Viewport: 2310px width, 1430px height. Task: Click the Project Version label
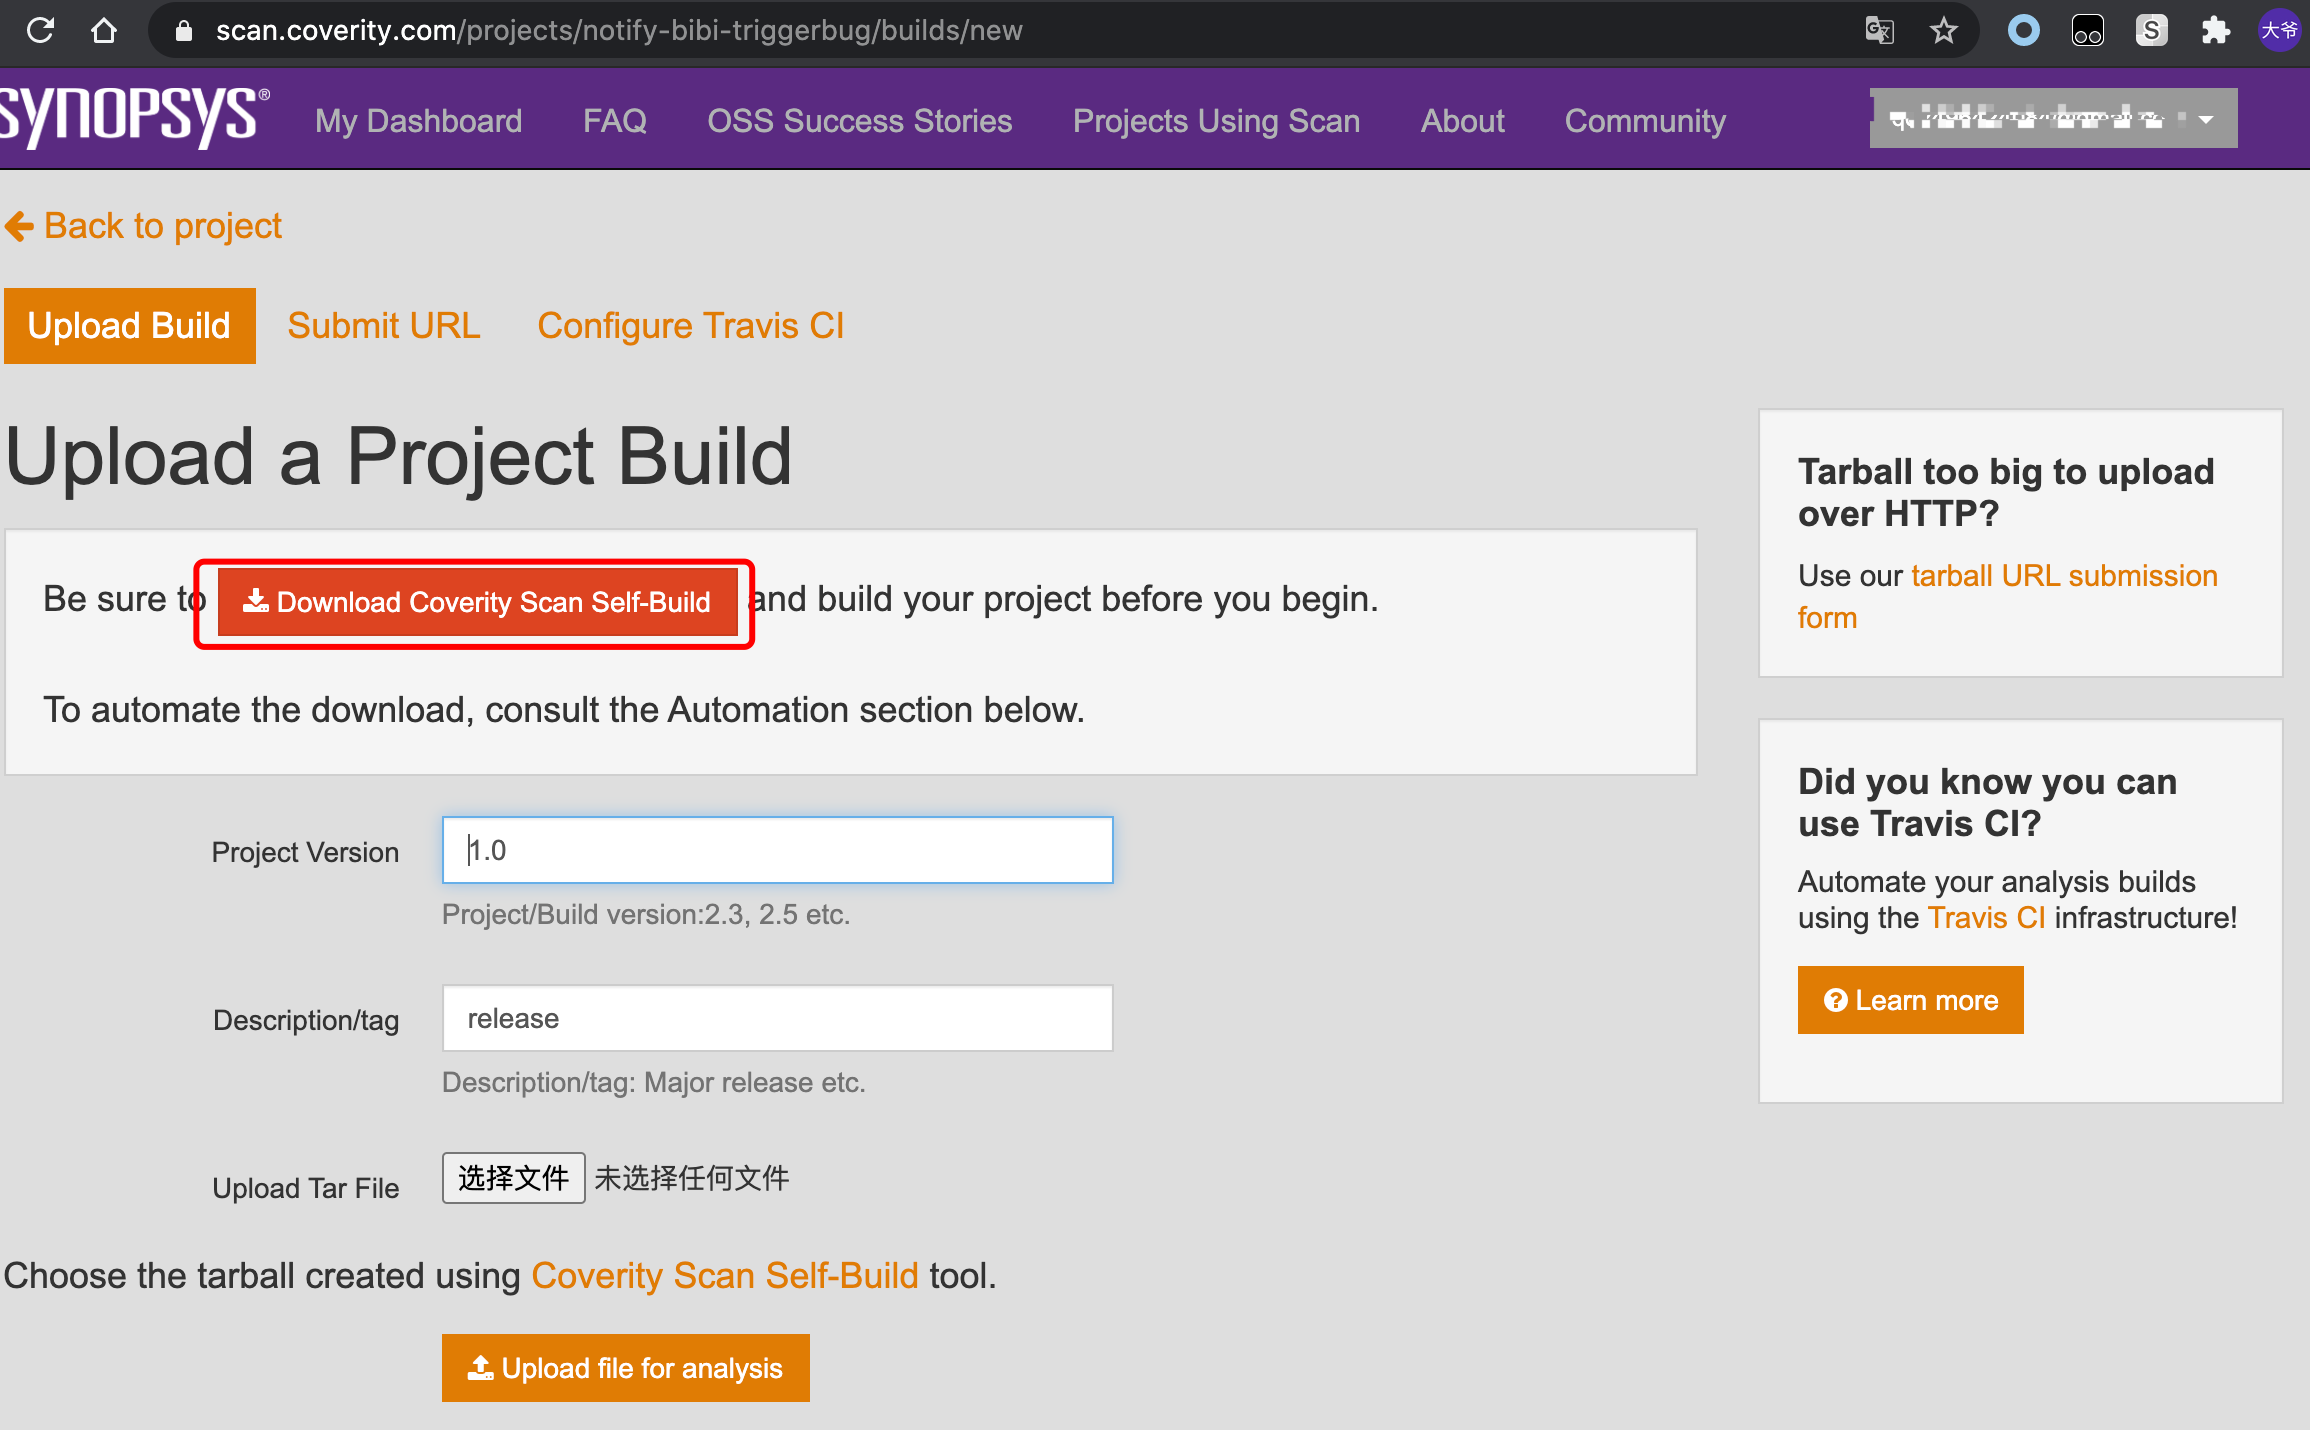305,852
